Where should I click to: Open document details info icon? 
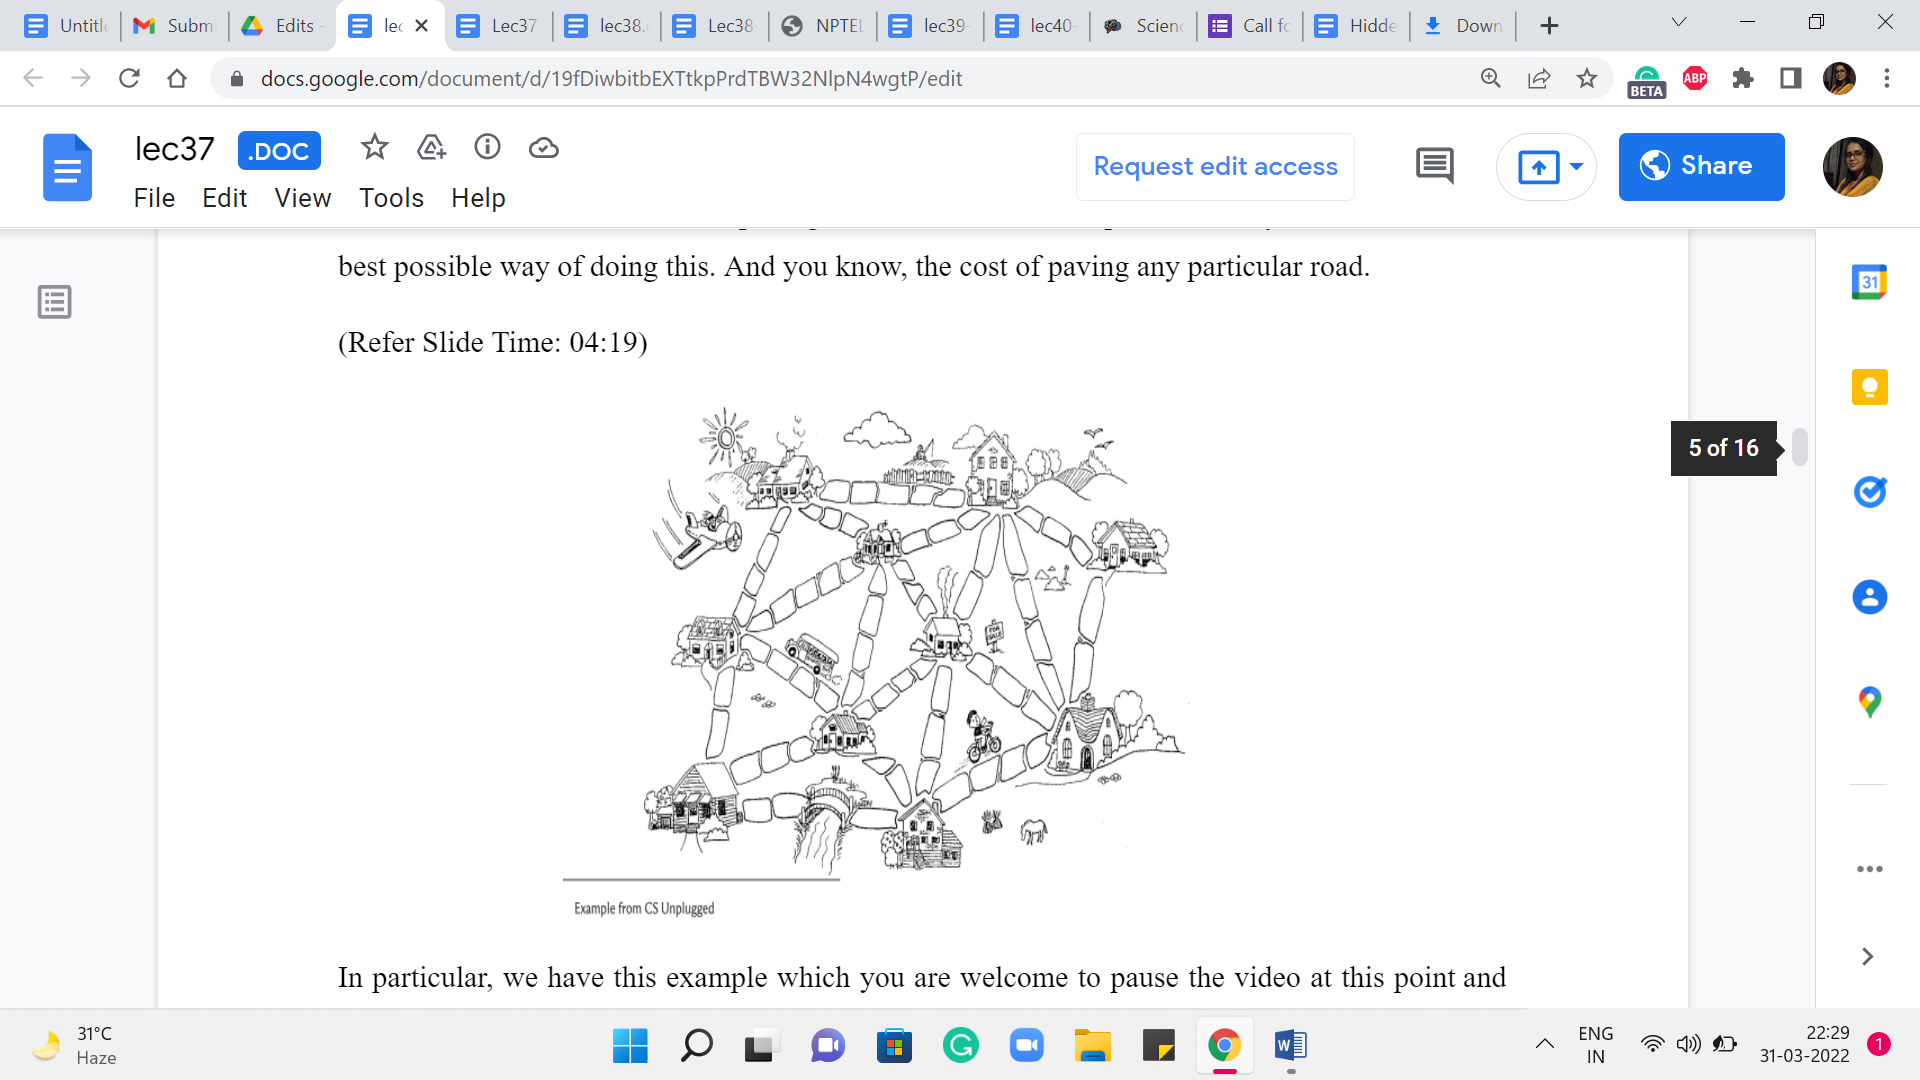487,148
